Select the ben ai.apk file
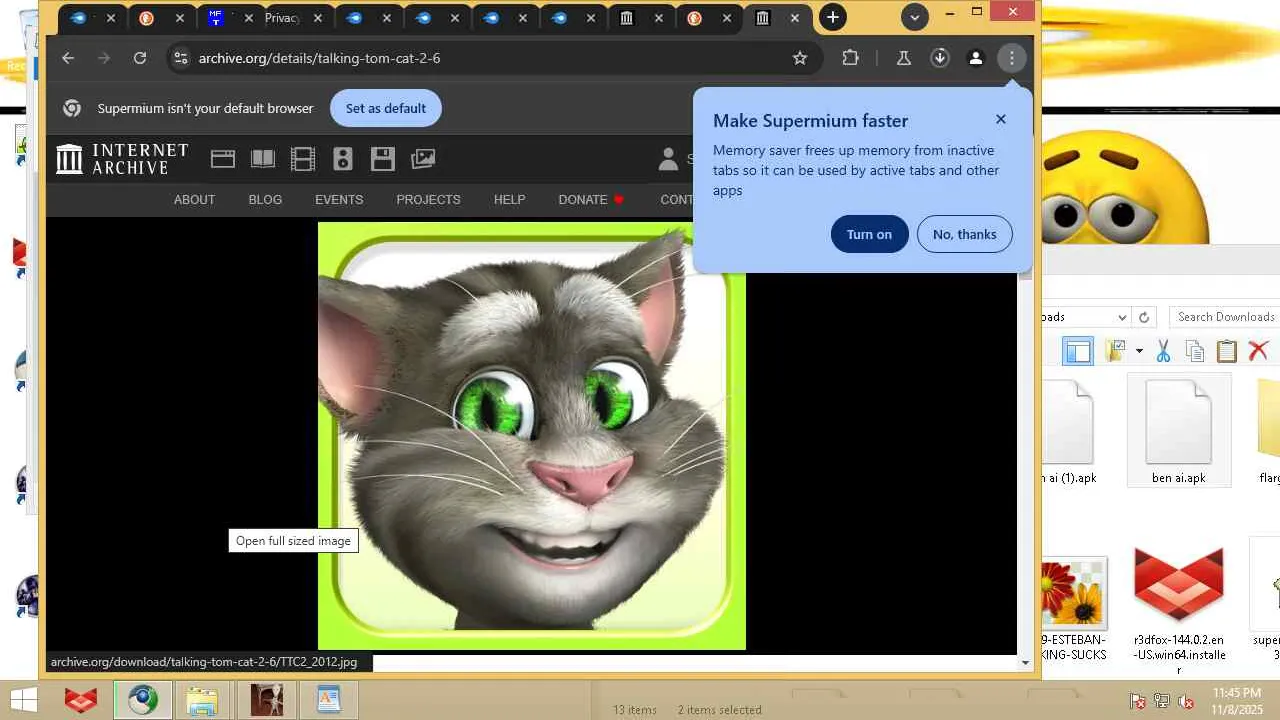The height and width of the screenshot is (720, 1280). (1179, 431)
